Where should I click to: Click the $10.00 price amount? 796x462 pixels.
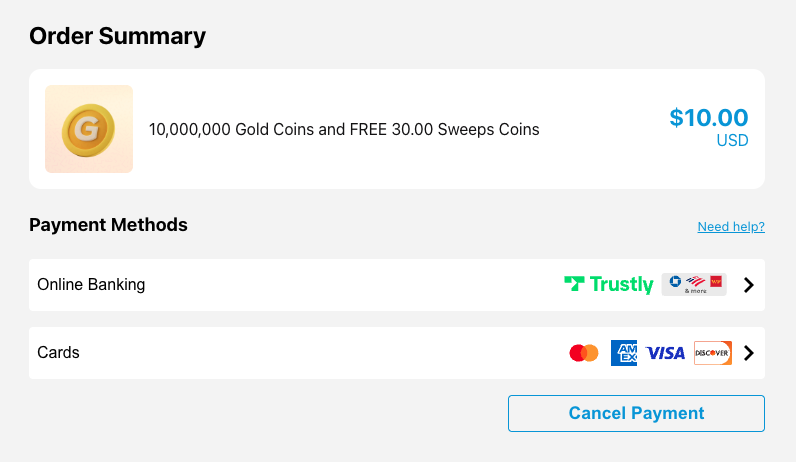tap(709, 118)
